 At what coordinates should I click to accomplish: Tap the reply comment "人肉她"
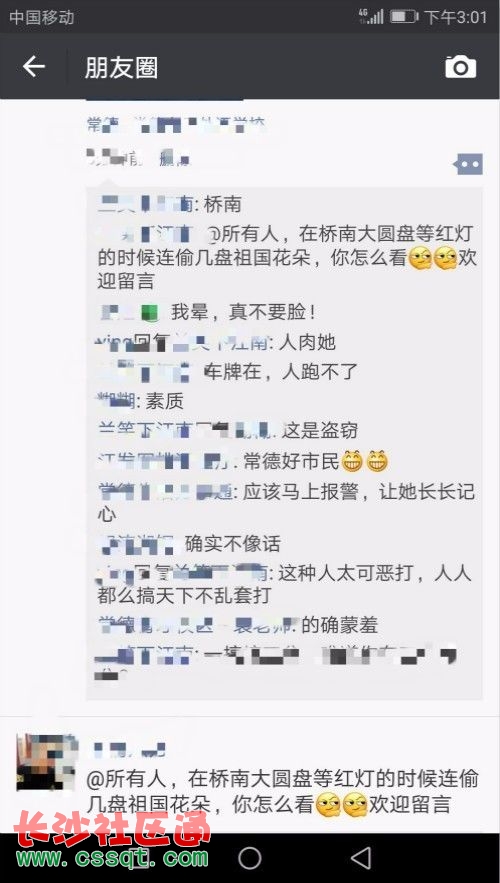point(307,342)
